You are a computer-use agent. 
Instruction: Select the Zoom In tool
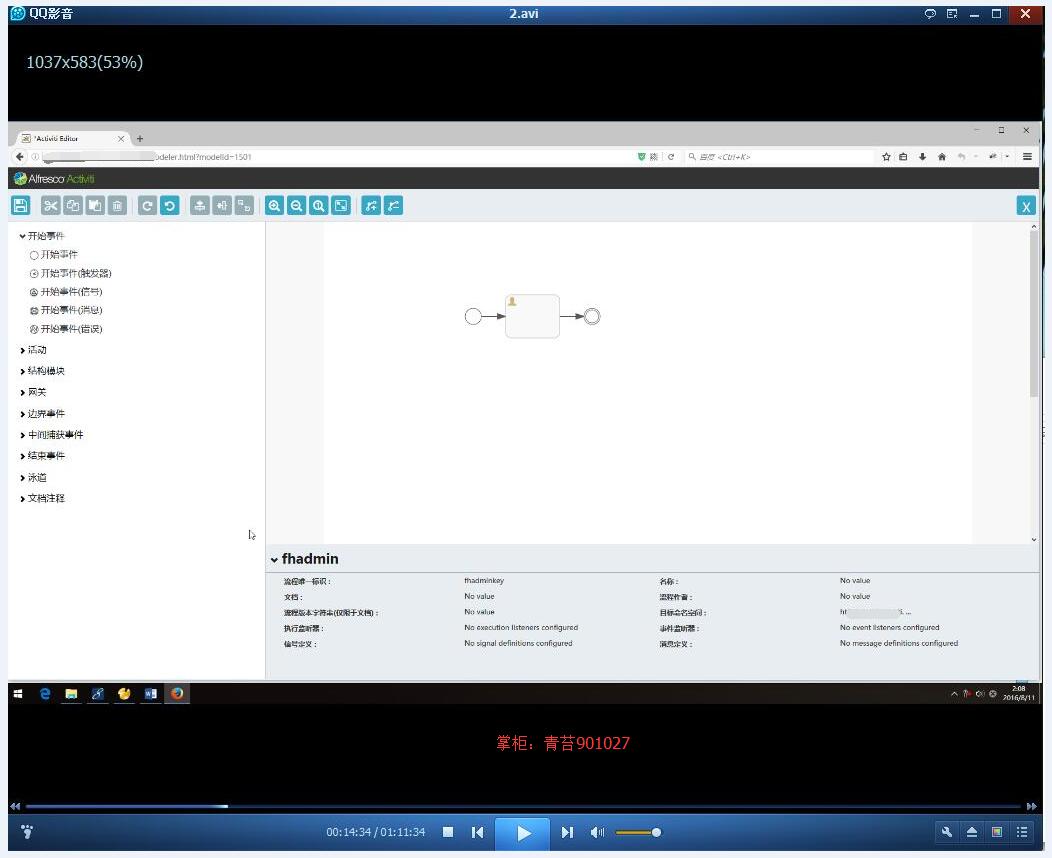[274, 205]
